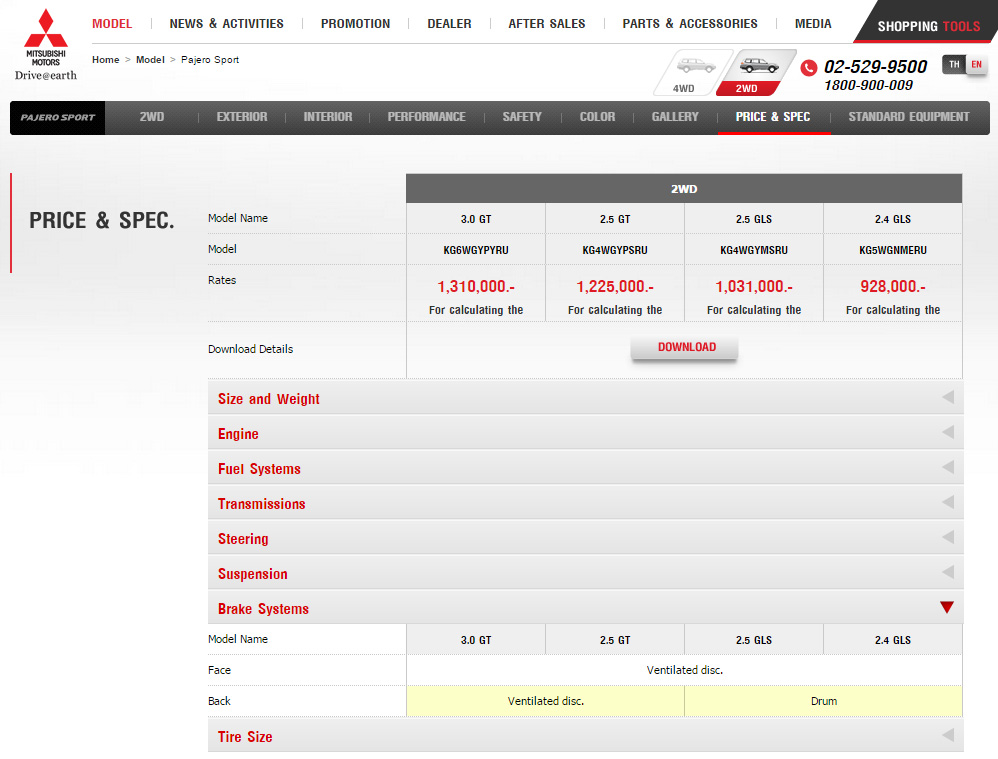Open the DEALER menu
The image size is (998, 759).
(449, 24)
